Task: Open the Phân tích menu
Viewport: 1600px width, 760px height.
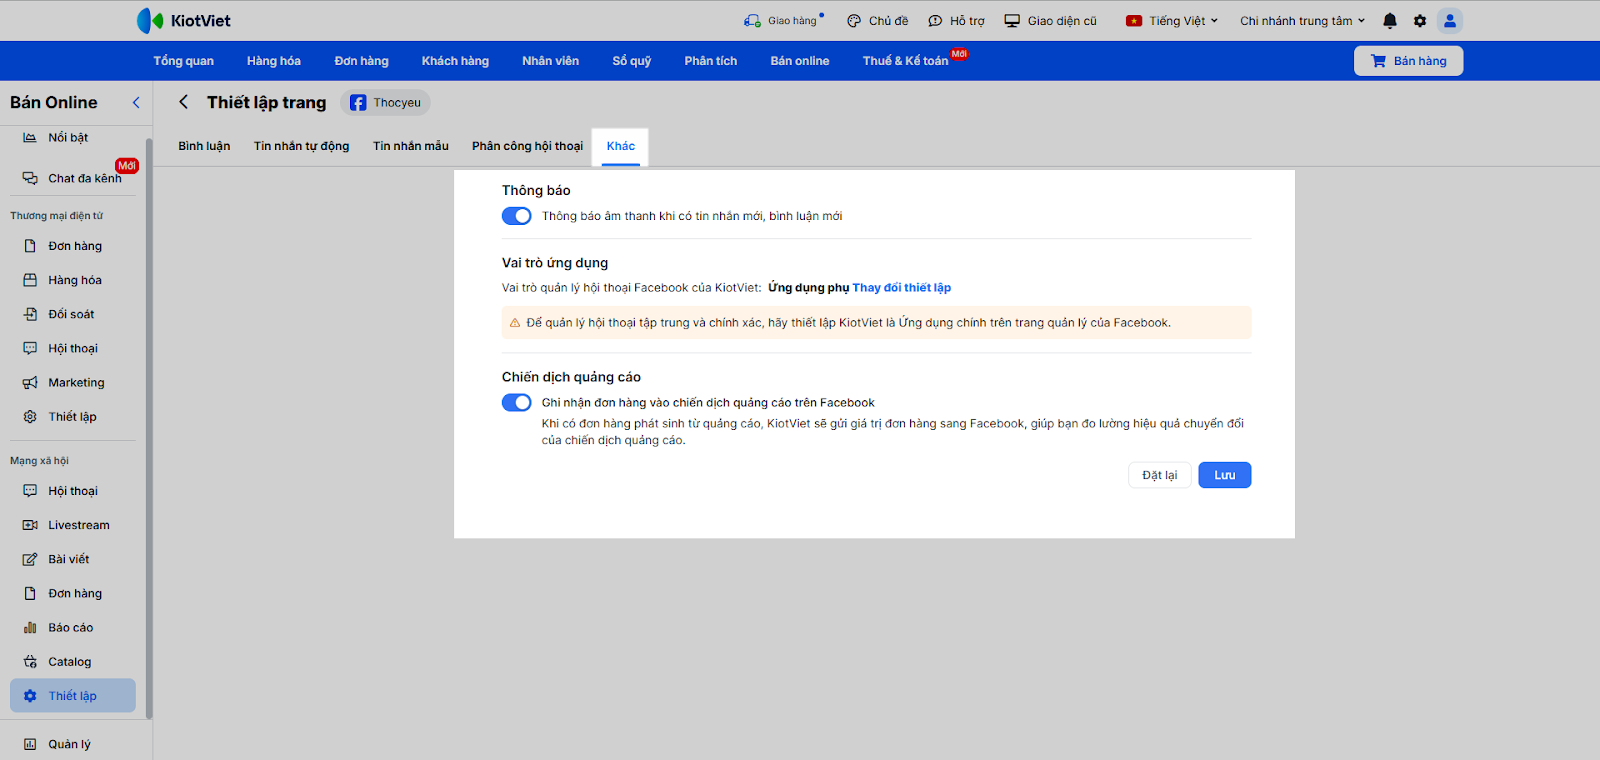Action: tap(710, 61)
